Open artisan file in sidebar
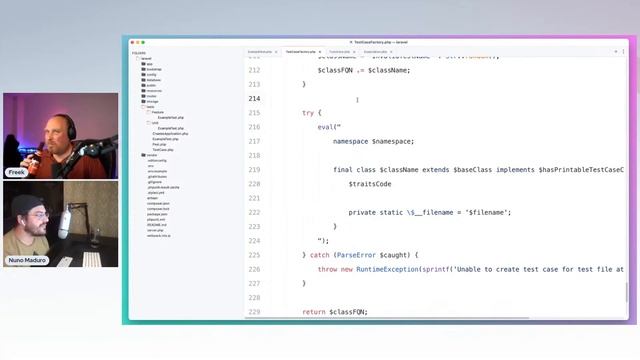 (153, 198)
